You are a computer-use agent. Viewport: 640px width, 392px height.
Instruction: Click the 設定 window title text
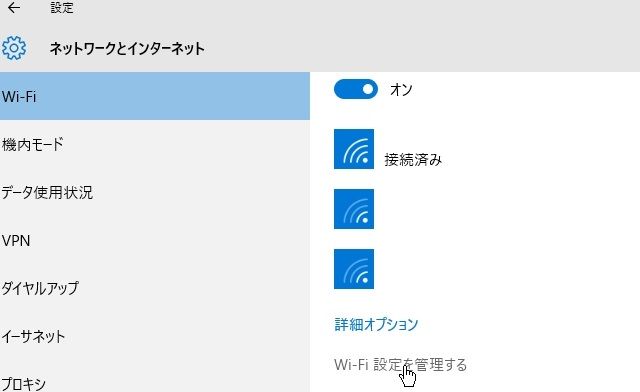tap(62, 8)
